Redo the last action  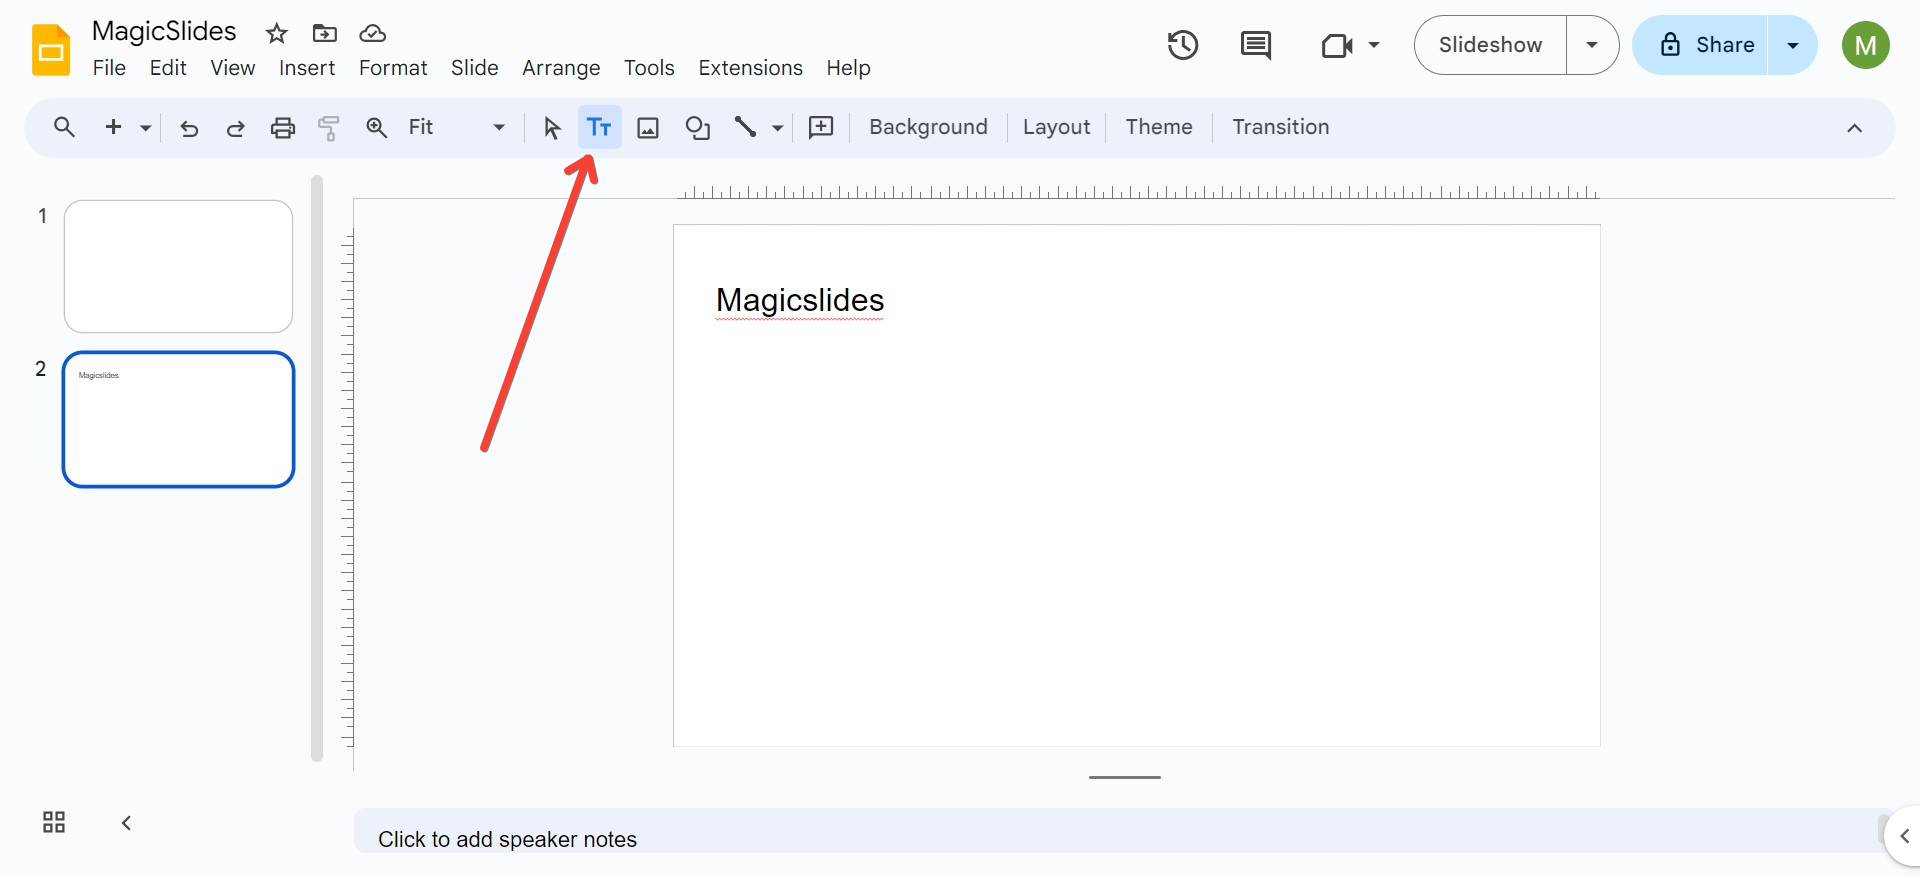click(x=236, y=128)
